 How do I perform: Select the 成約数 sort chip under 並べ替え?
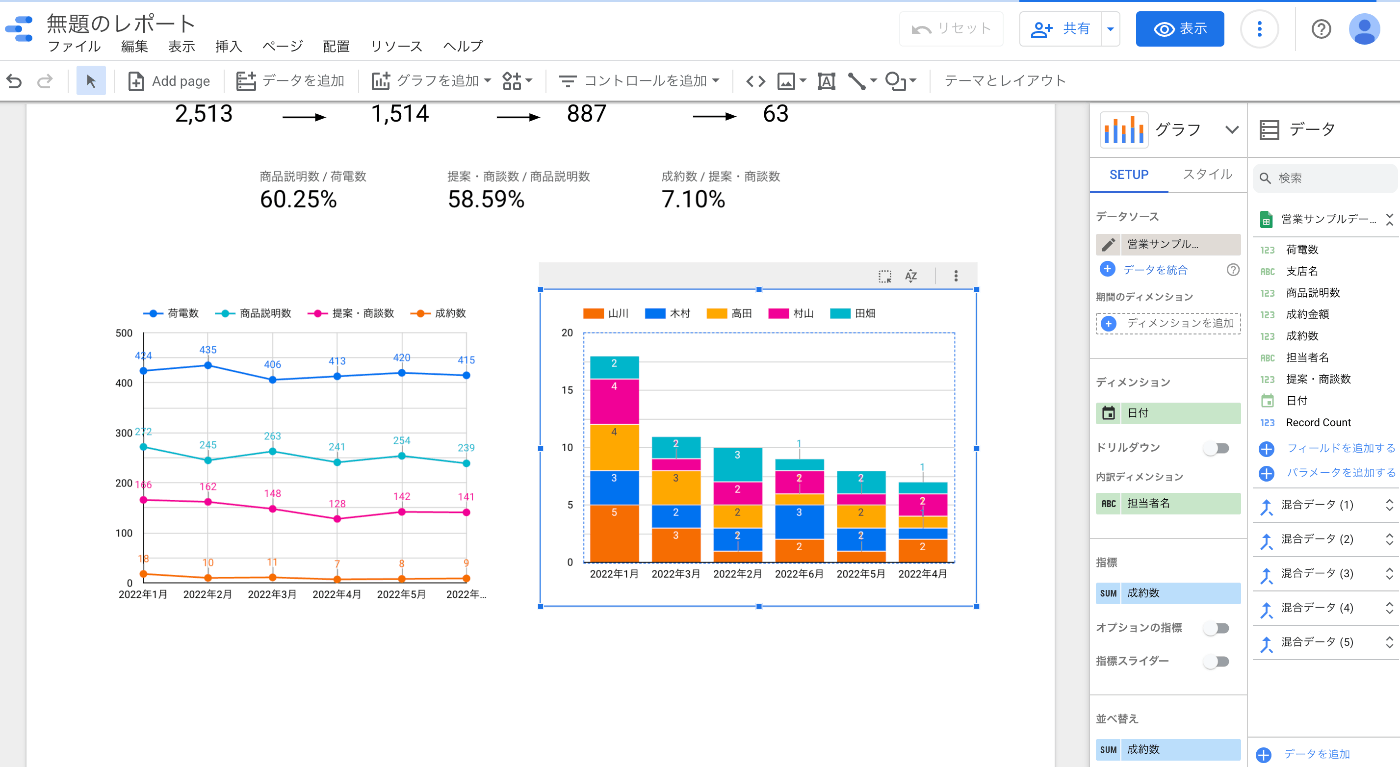pos(1168,749)
